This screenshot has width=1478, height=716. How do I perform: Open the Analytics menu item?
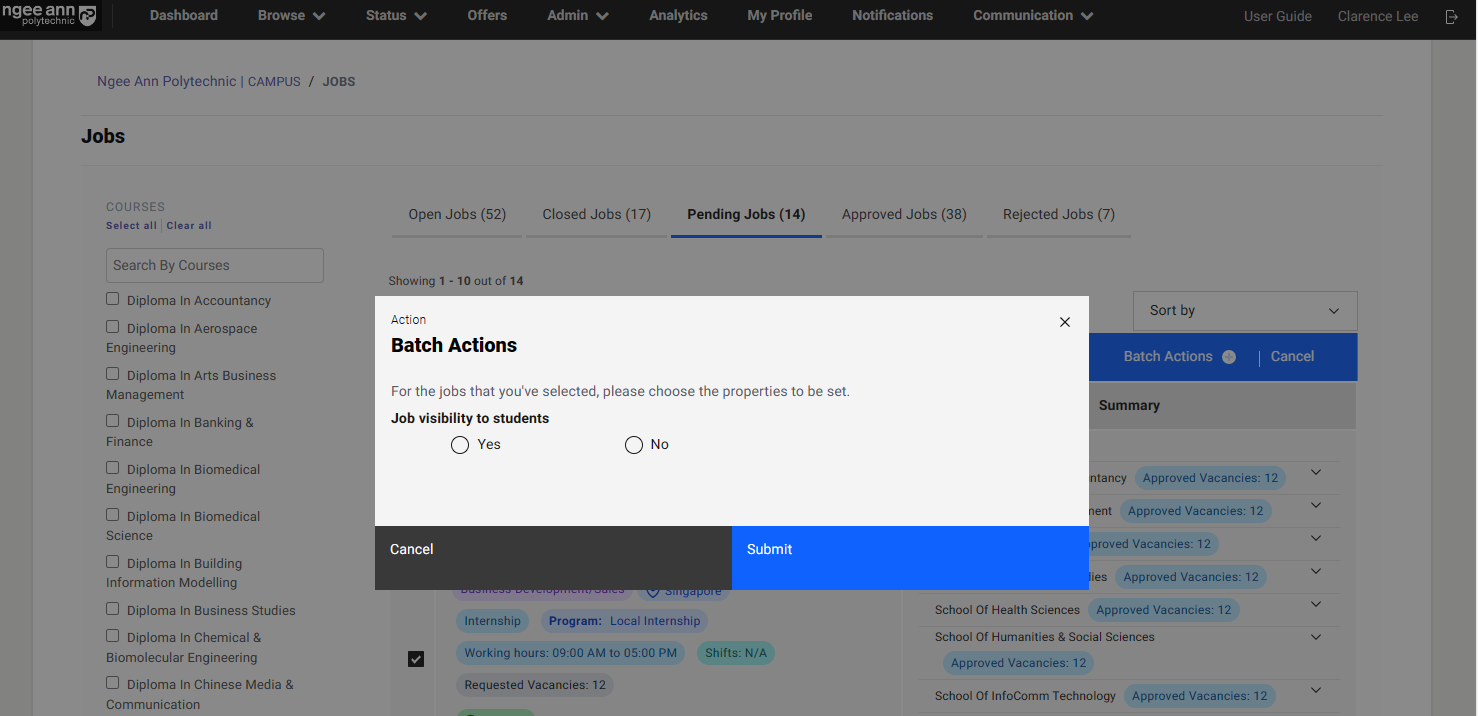pyautogui.click(x=678, y=16)
